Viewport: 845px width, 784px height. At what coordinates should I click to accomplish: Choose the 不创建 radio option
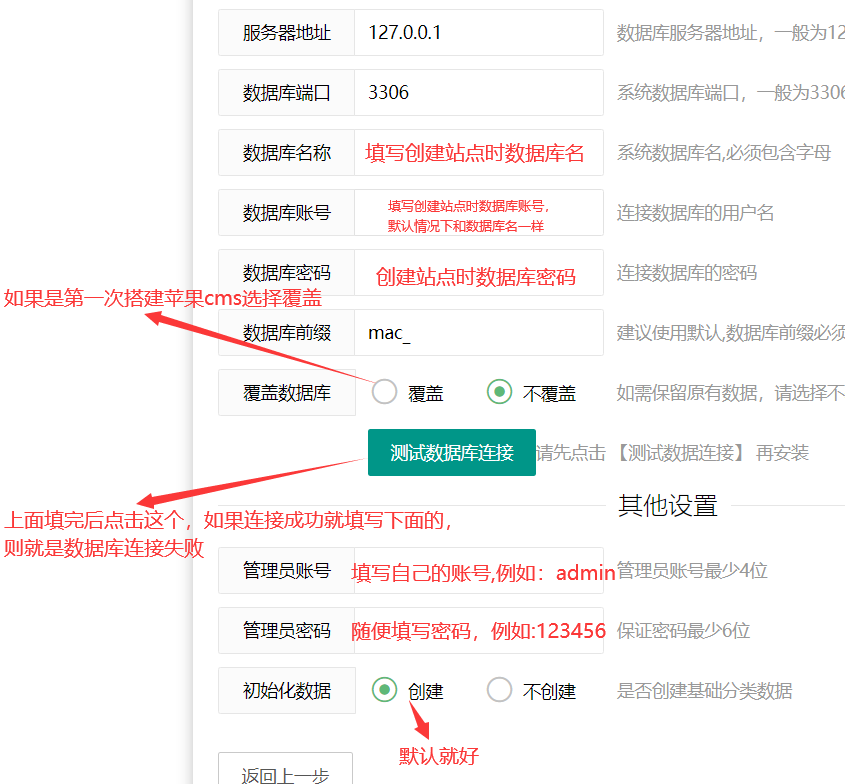[500, 690]
